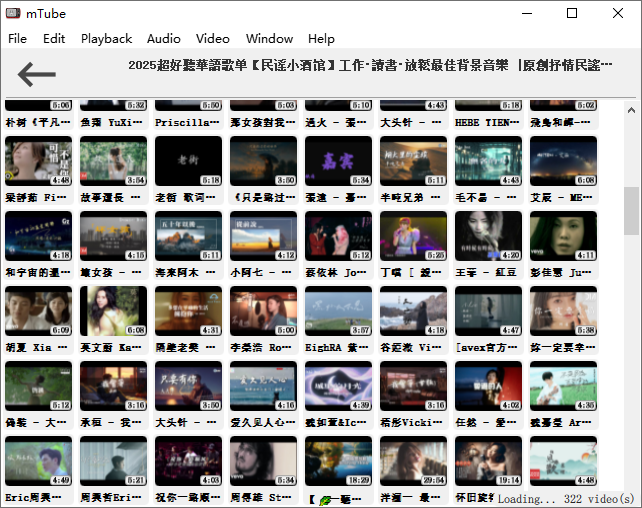
Task: Open the 和宇宙的温… 4:18 thumbnail
Action: click(x=38, y=236)
